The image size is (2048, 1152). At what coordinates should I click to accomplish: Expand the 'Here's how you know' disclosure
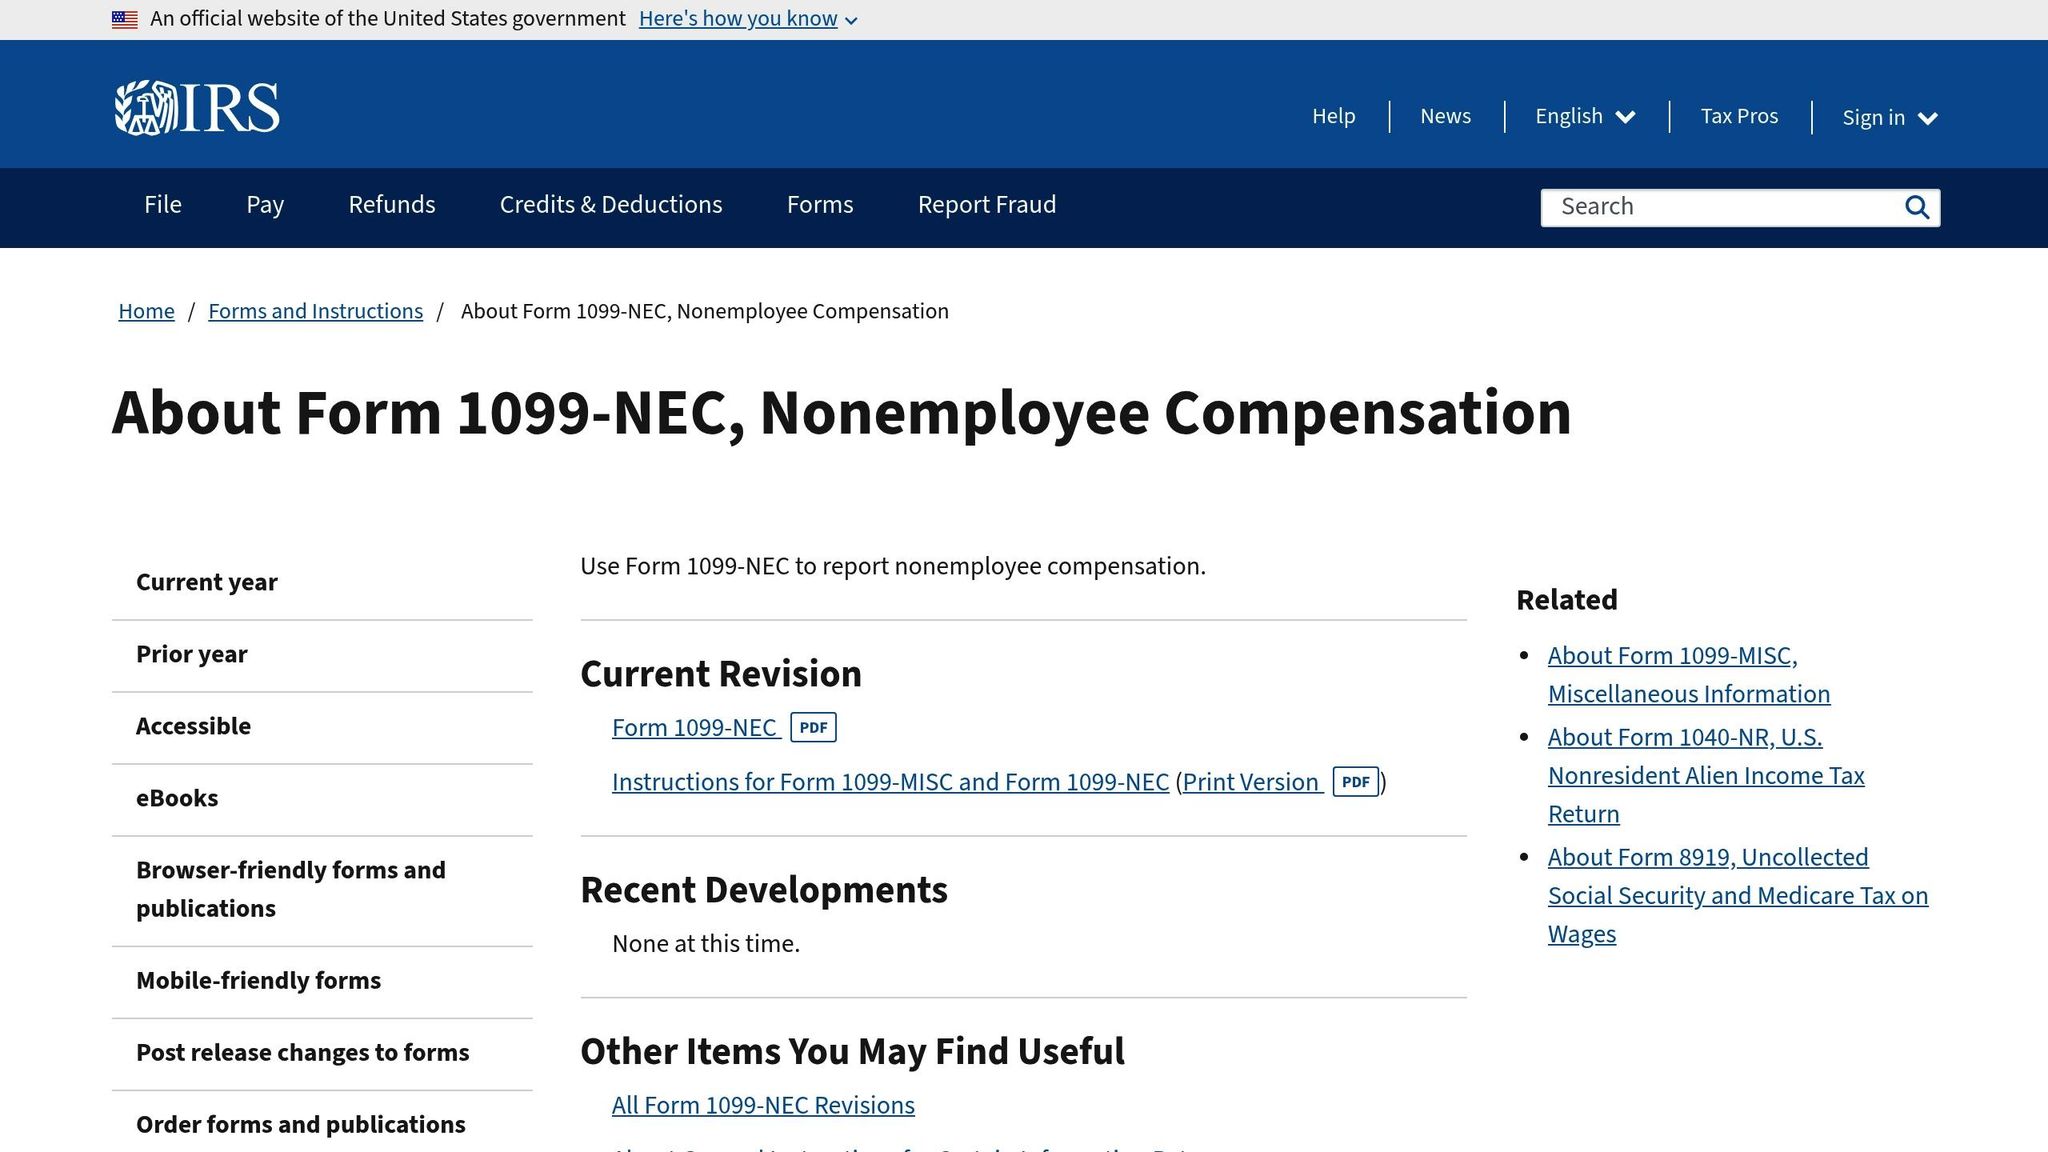tap(748, 19)
